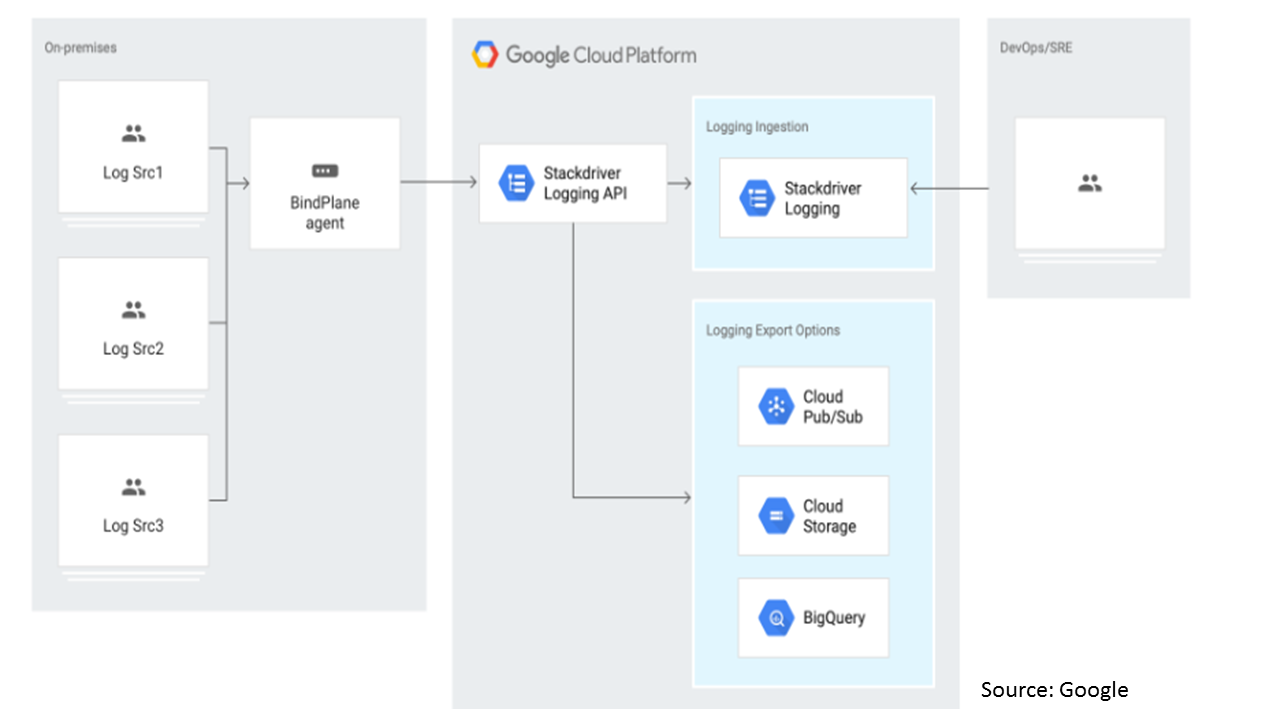Select the Cloud Pub/Sub label
Image resolution: width=1280 pixels, height=720 pixels.
point(832,406)
